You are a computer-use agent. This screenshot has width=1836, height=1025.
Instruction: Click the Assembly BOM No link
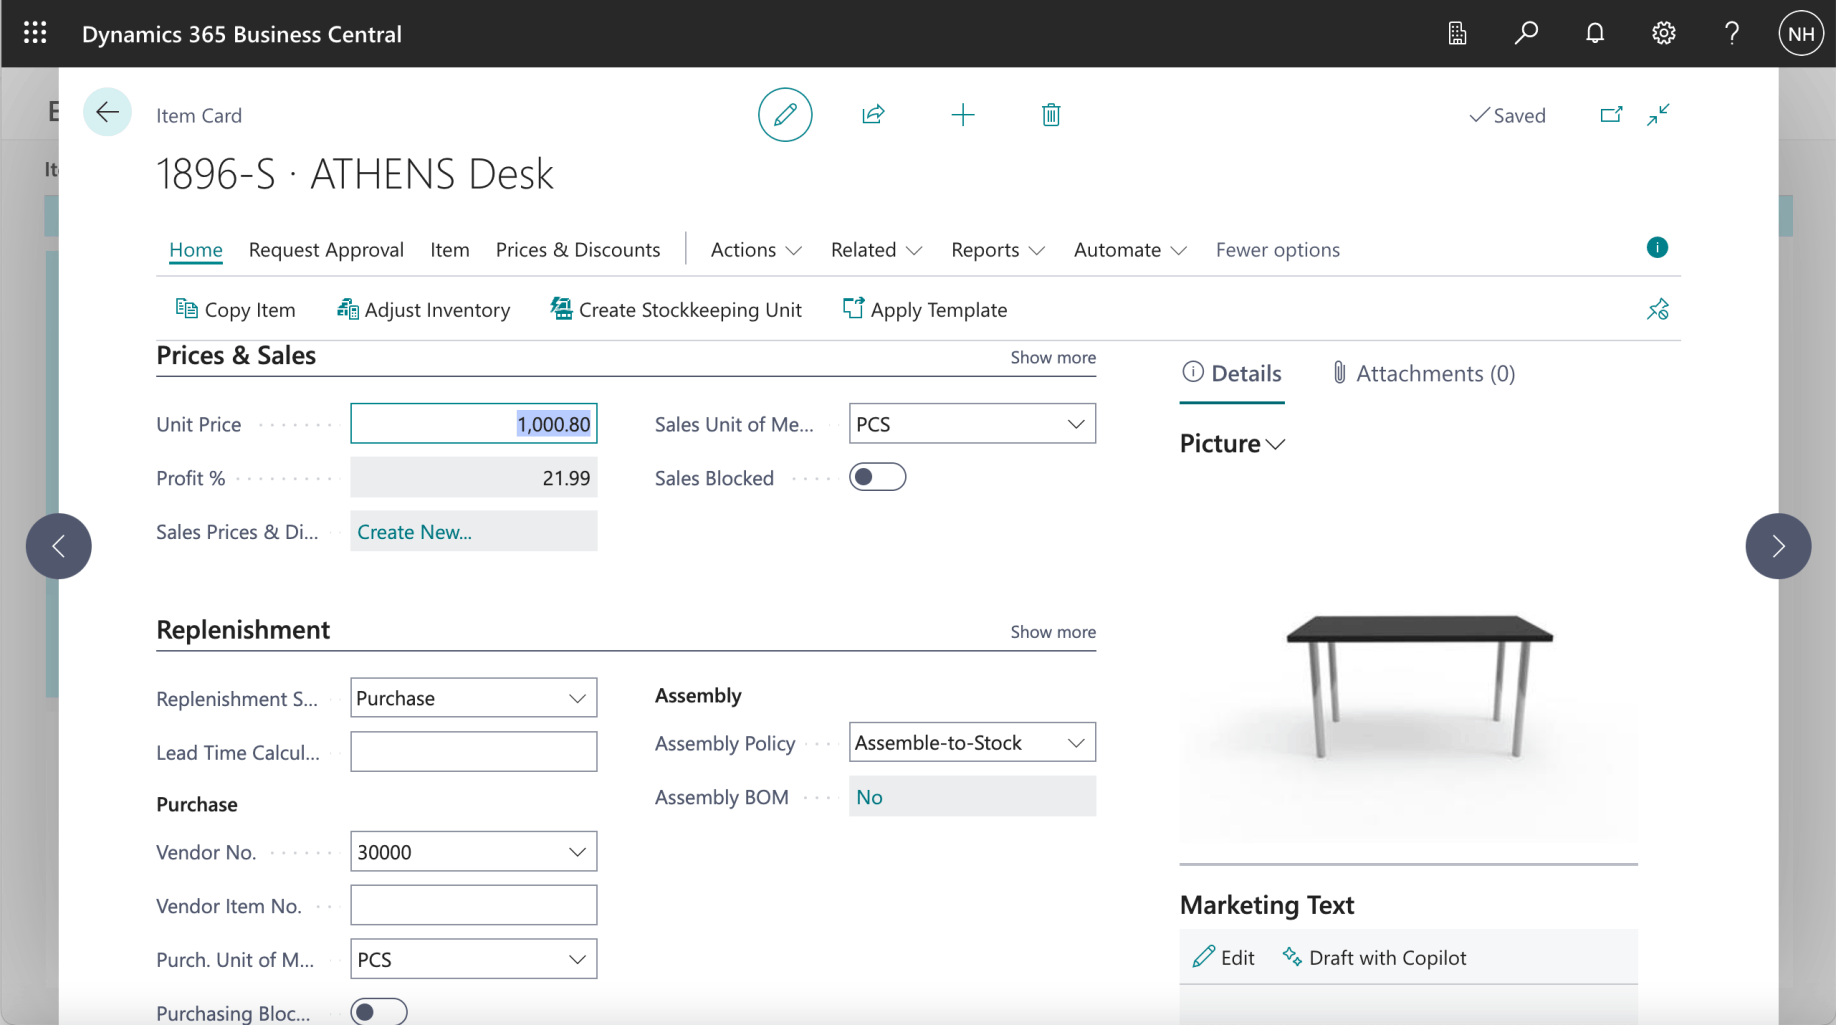[x=869, y=797]
